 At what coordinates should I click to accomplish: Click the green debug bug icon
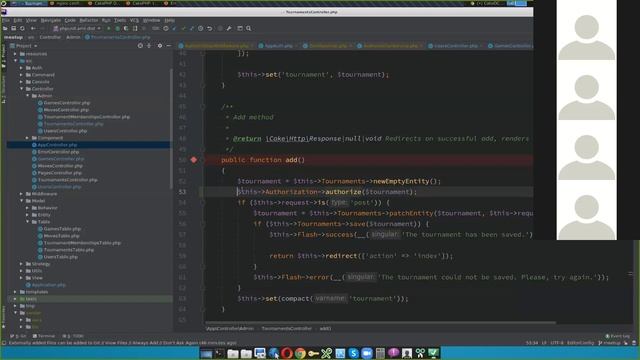tap(117, 29)
